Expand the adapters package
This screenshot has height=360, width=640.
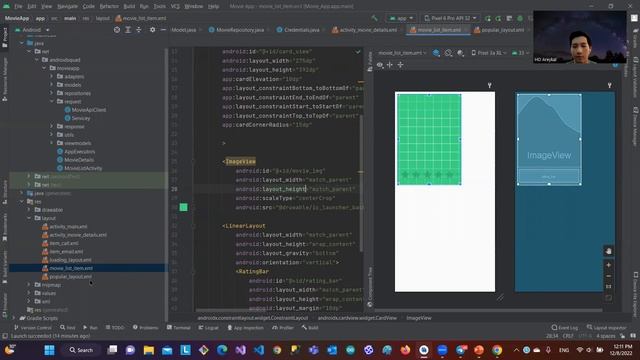(x=52, y=76)
